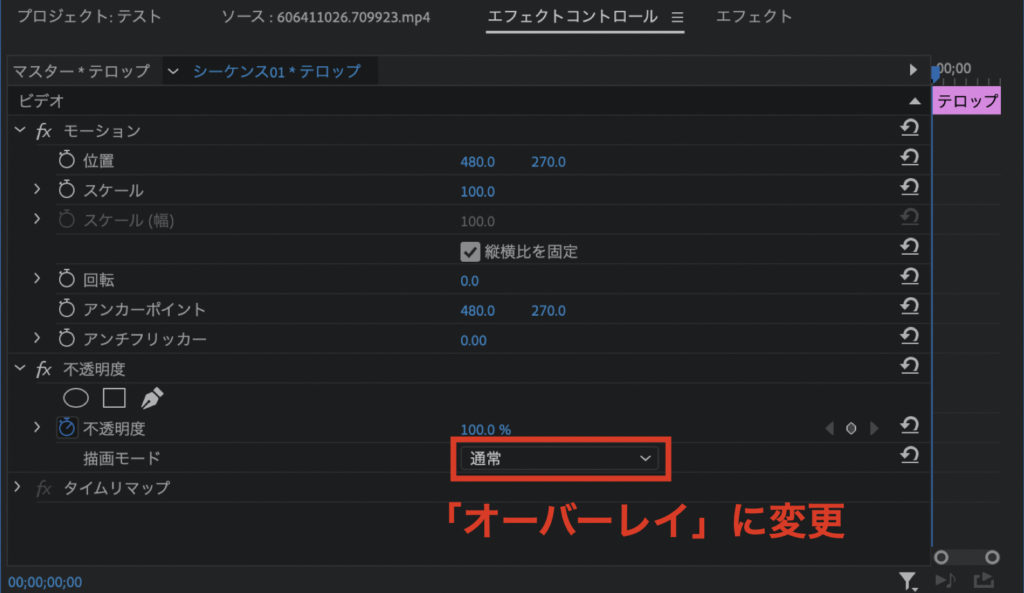This screenshot has height=593, width=1024.
Task: Toggle animation stopwatch for 回転
Action: tap(67, 279)
